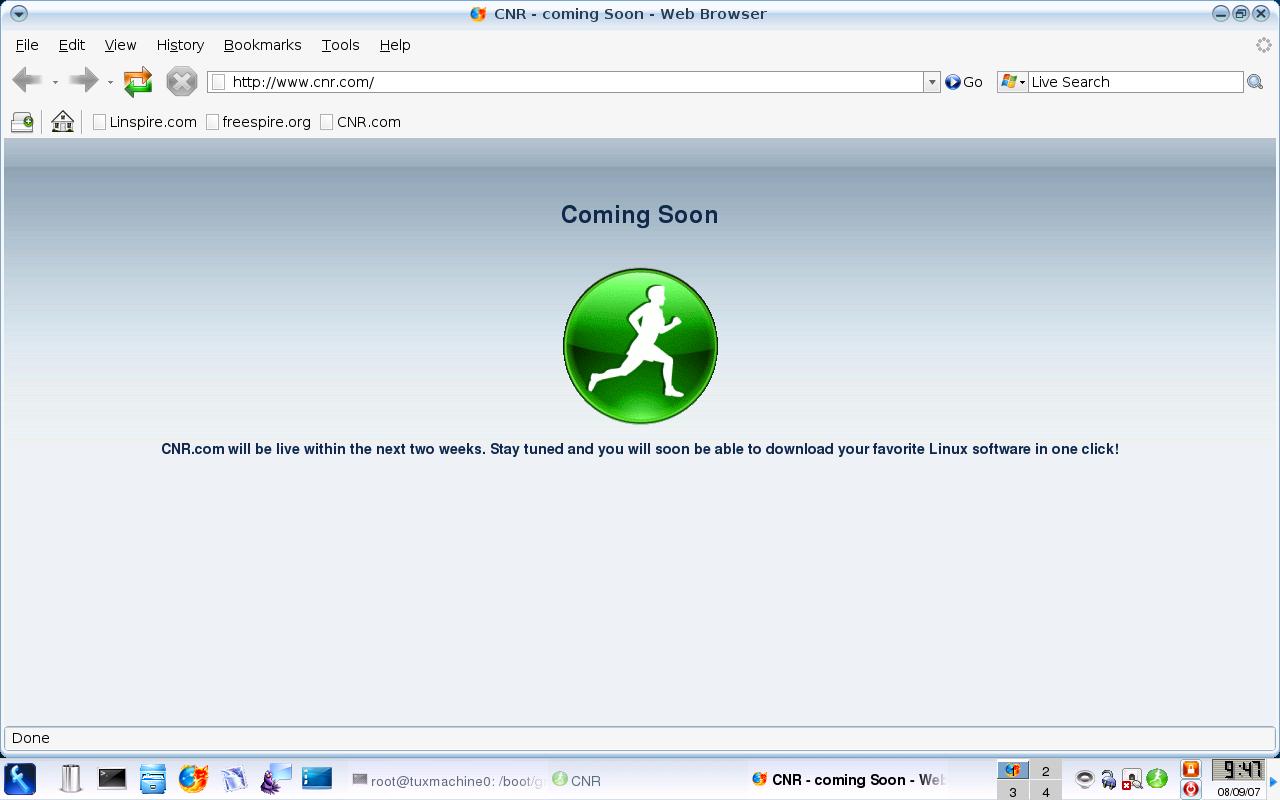This screenshot has width=1280, height=800.
Task: Open the search engine selector dropdown
Action: pyautogui.click(x=1013, y=82)
